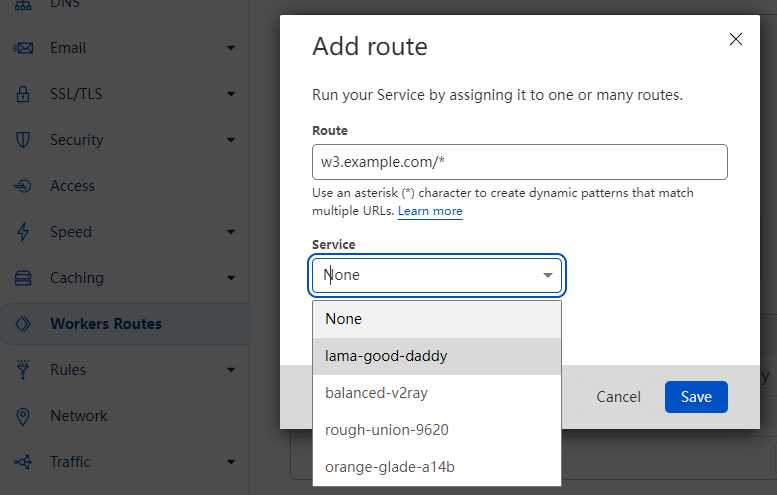Expand the Caching section chevron
This screenshot has width=777, height=495.
coord(231,278)
